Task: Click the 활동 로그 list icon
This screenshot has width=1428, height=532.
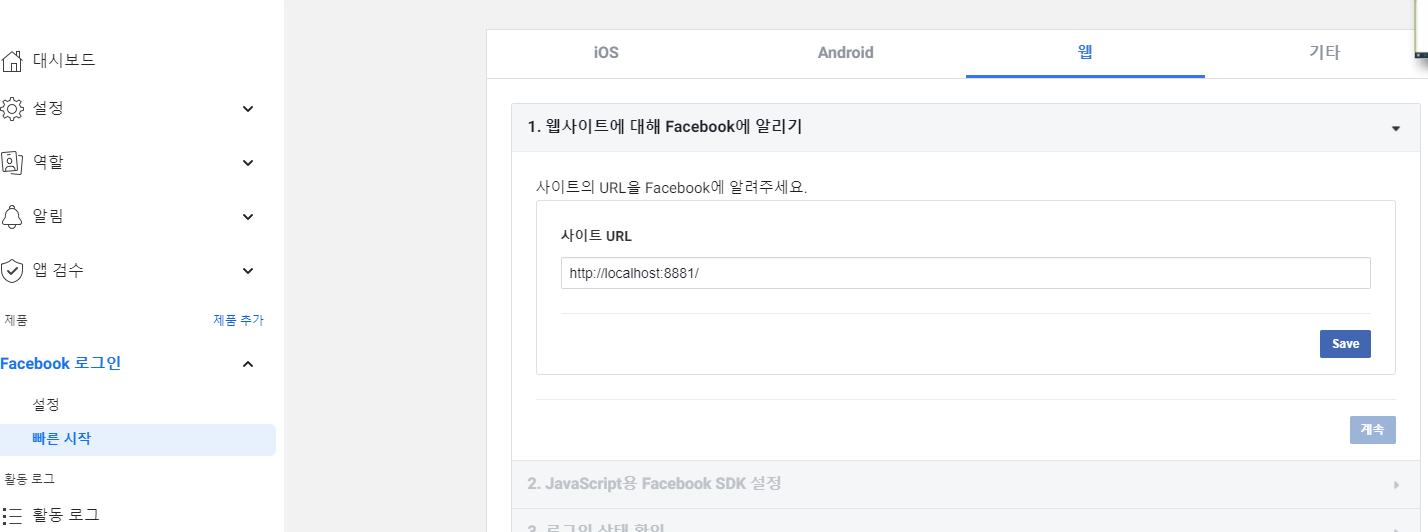Action: tap(11, 516)
